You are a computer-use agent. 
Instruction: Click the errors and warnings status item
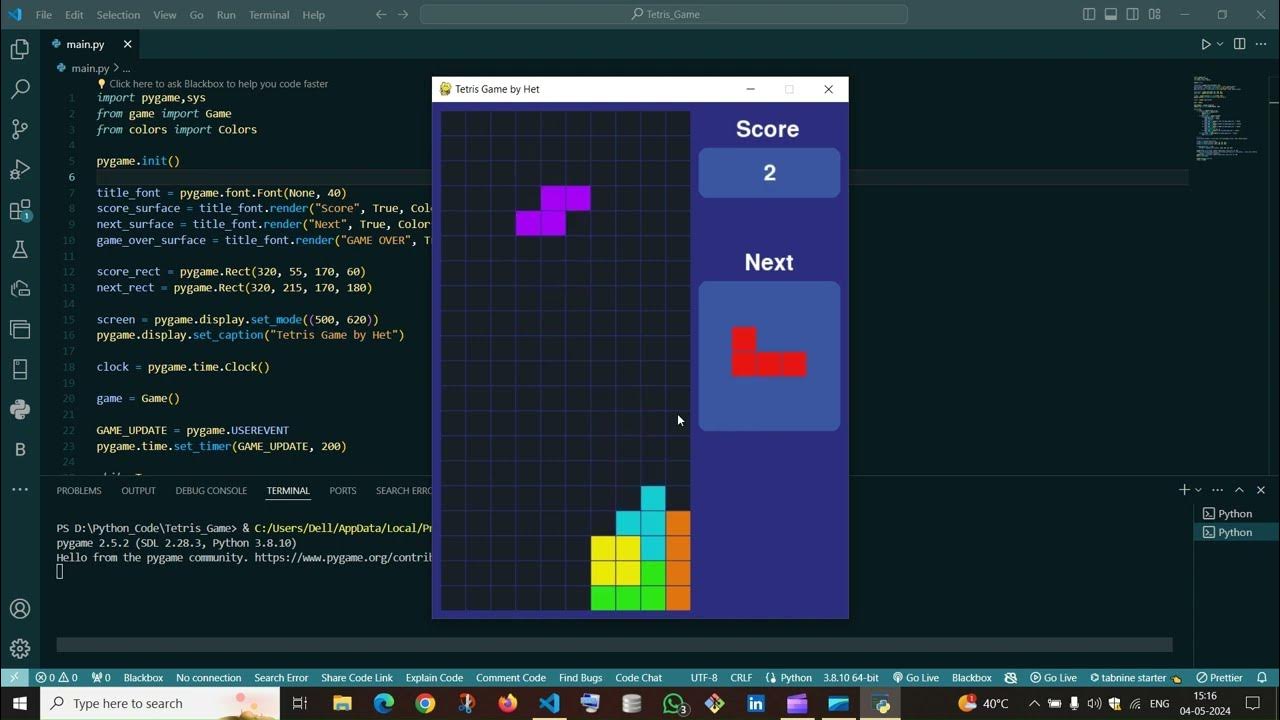[x=57, y=677]
